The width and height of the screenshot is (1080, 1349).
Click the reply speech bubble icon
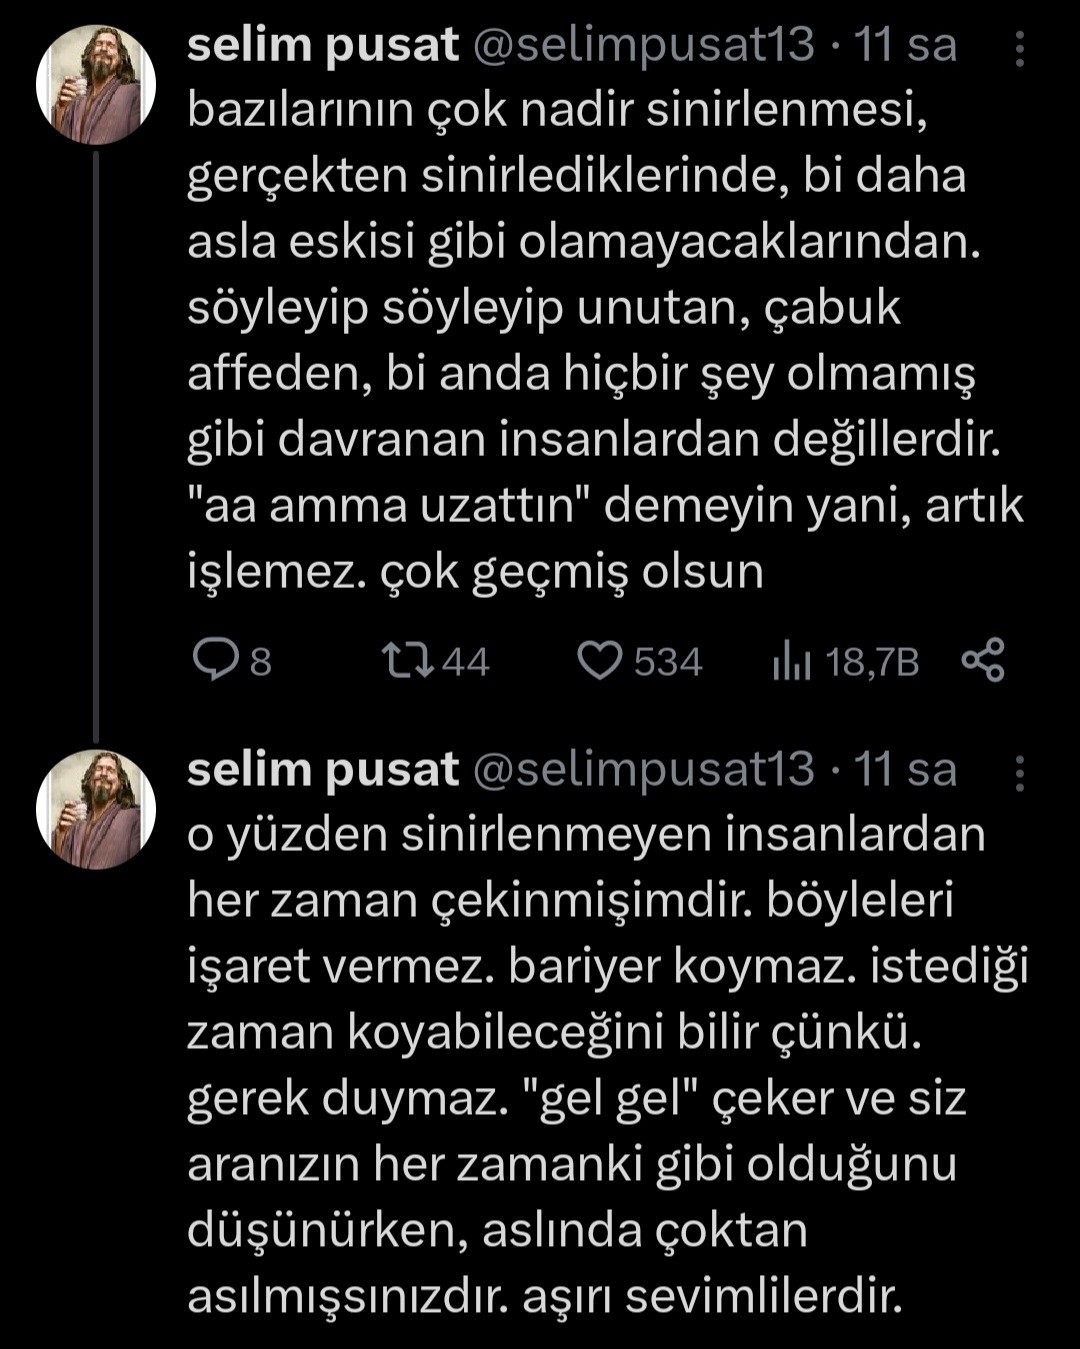(212, 661)
